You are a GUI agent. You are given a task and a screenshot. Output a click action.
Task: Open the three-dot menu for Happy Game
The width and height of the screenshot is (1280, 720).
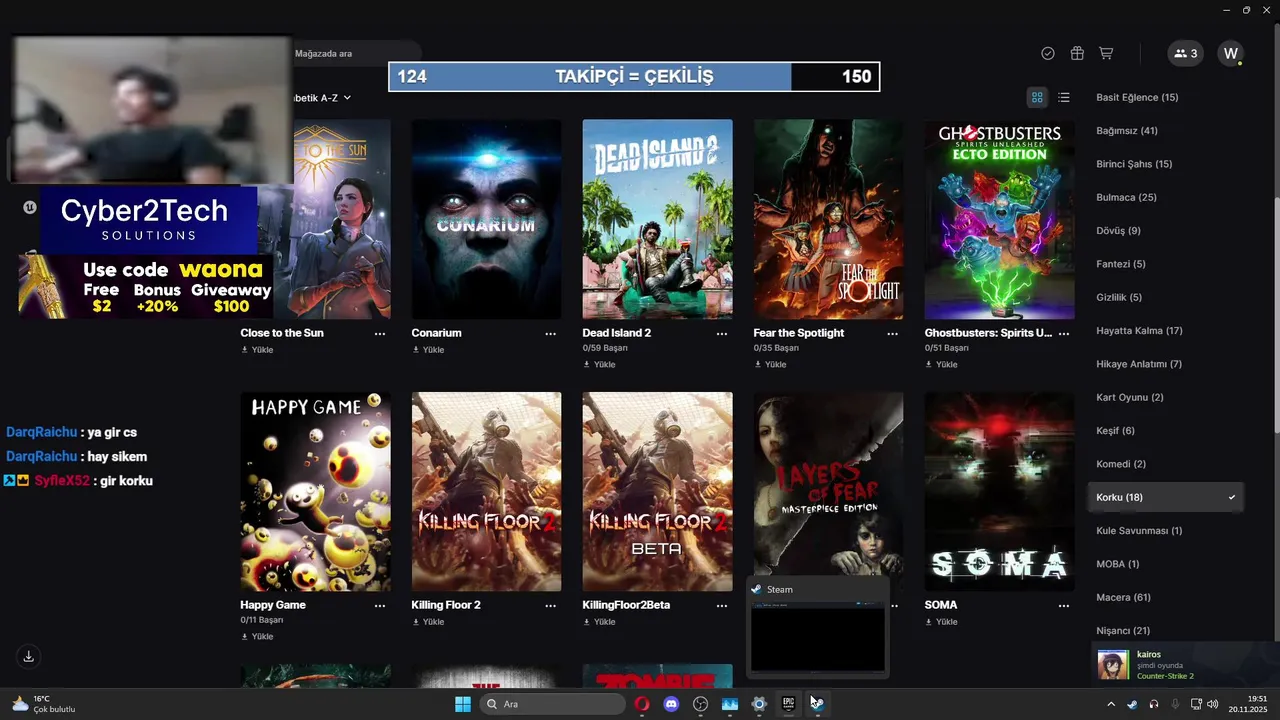[x=380, y=605]
